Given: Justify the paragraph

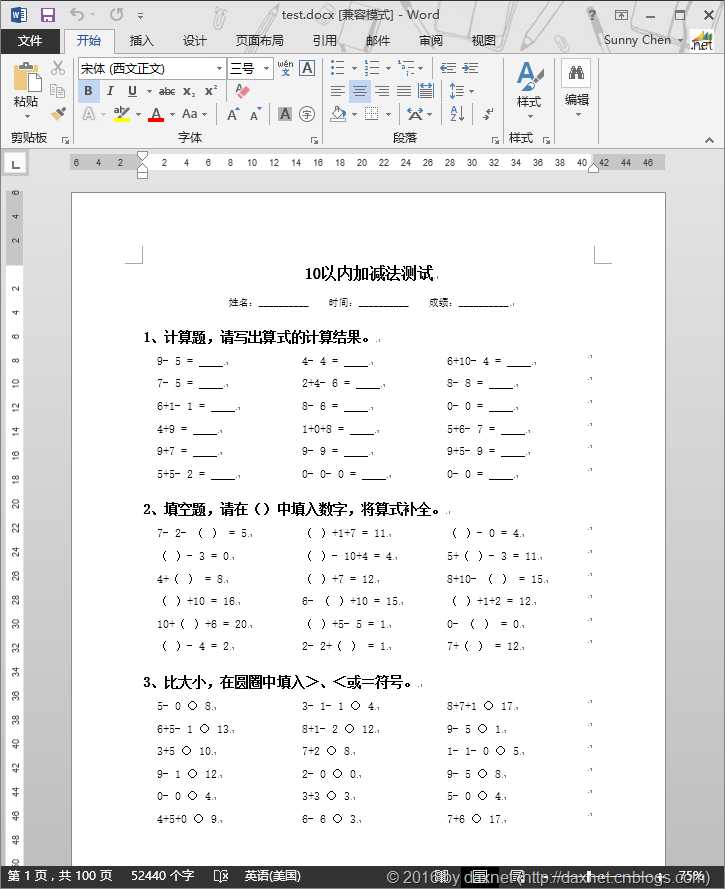Looking at the screenshot, I should click(404, 91).
